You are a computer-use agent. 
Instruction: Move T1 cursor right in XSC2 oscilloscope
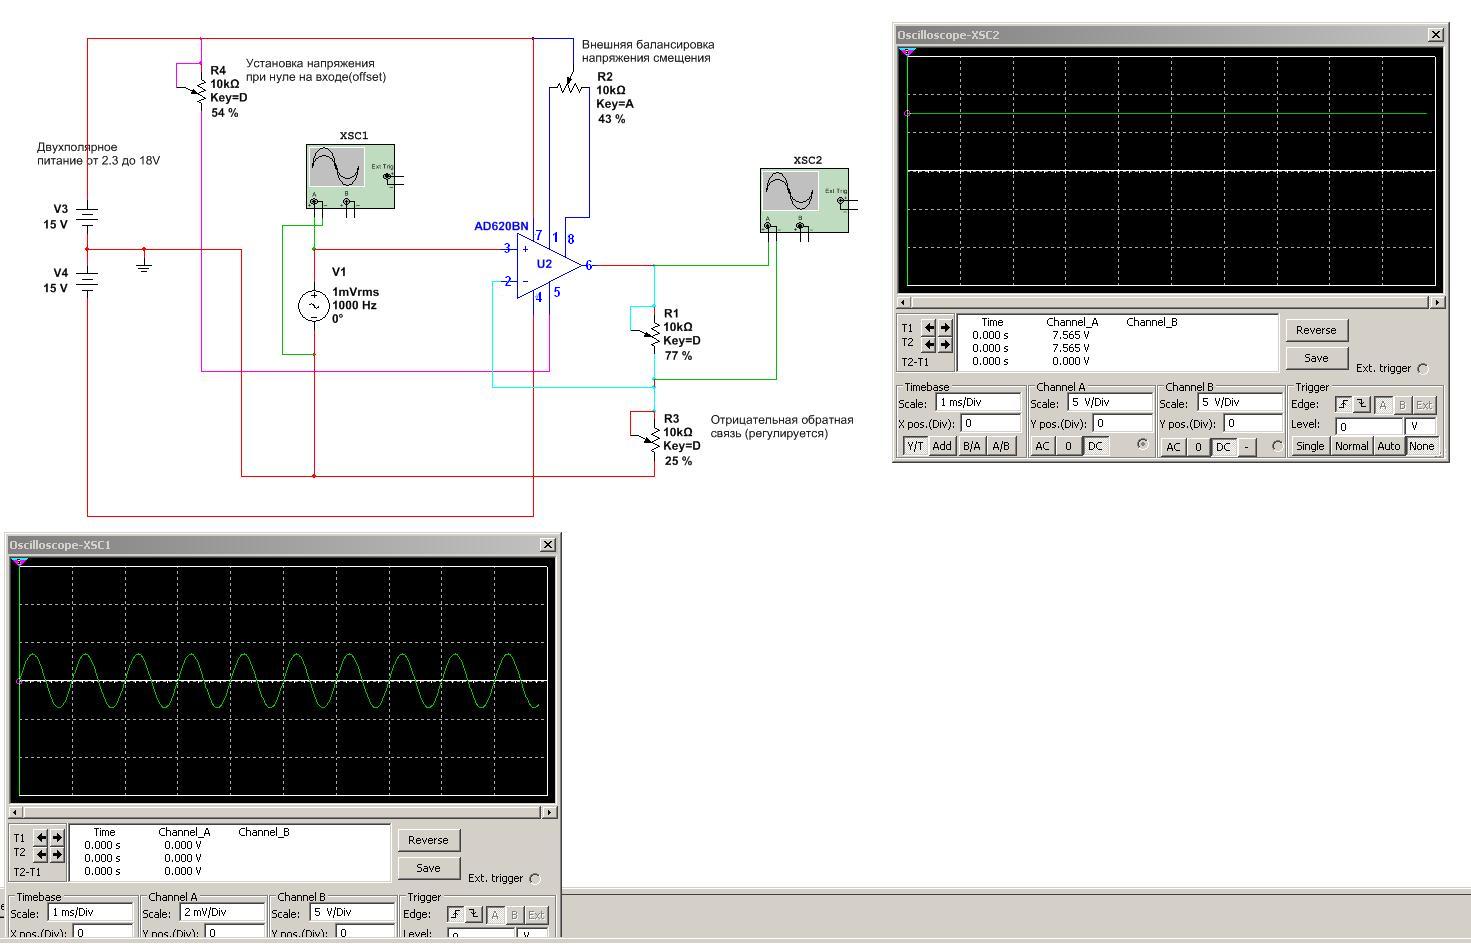[x=945, y=328]
